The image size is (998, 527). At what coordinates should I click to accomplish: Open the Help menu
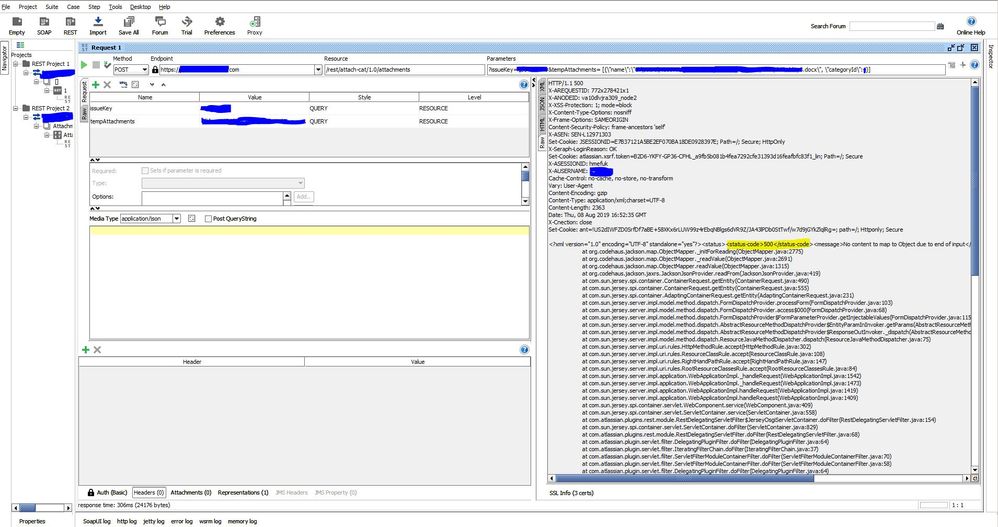click(164, 6)
